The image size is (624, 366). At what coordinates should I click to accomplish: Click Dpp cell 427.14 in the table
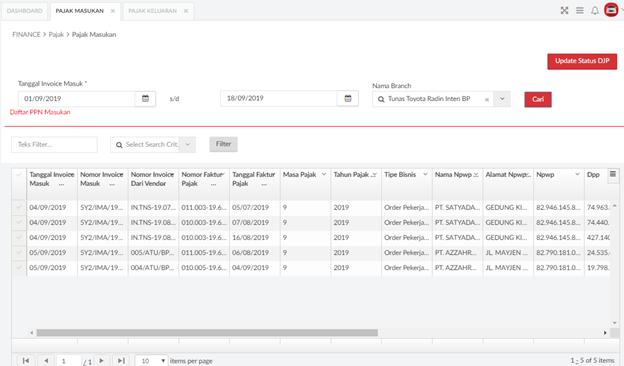pyautogui.click(x=598, y=238)
